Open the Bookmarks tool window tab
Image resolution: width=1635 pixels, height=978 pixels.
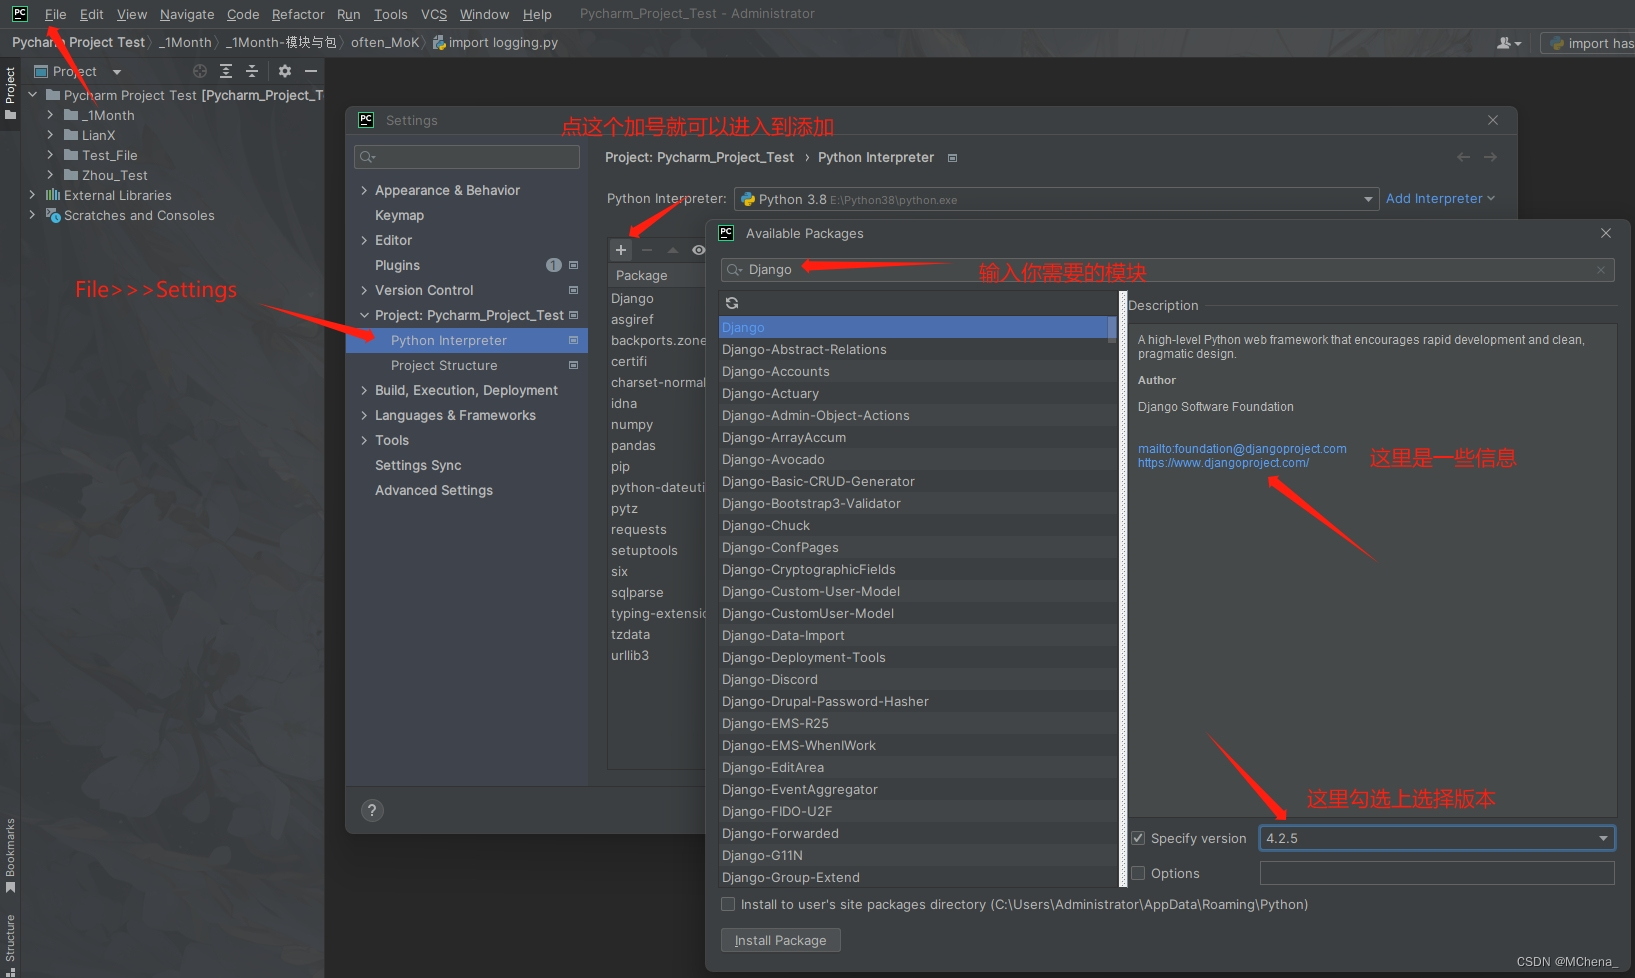tap(10, 856)
